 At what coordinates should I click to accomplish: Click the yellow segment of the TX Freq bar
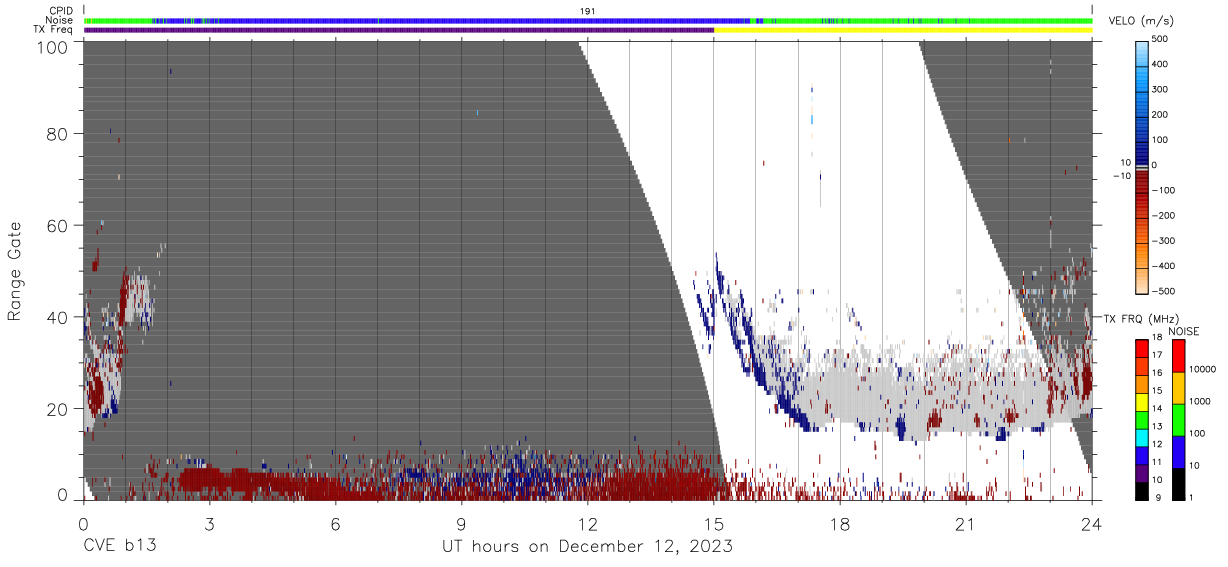(903, 30)
